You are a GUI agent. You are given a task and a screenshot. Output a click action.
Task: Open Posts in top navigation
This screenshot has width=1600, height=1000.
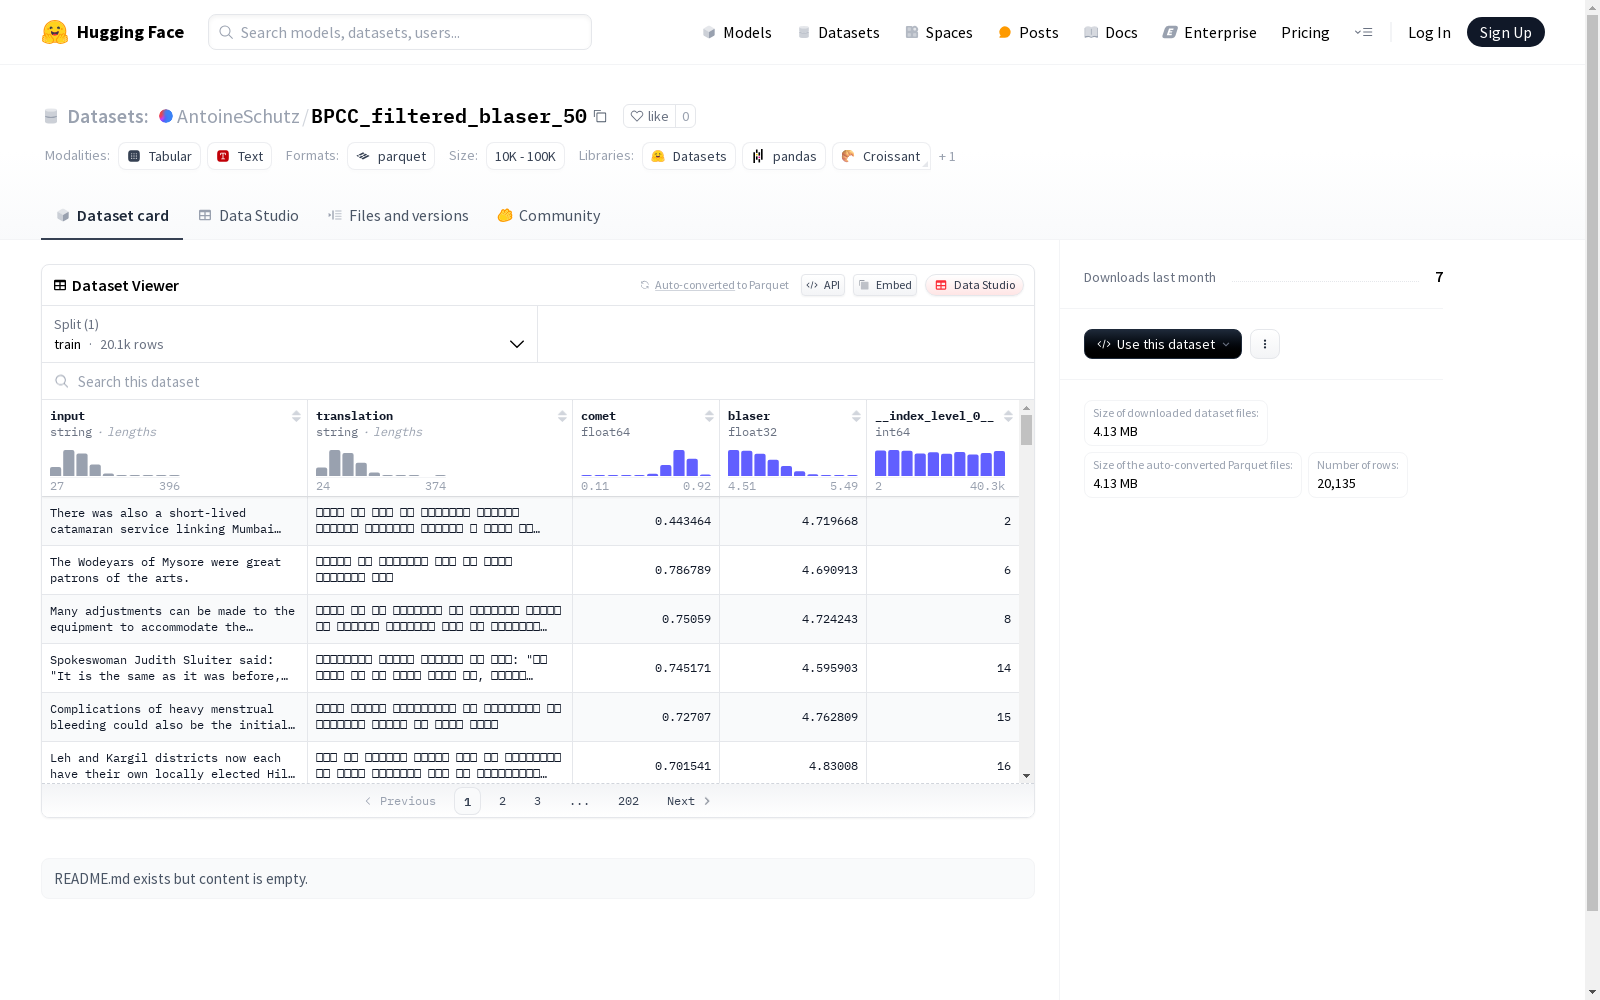click(x=1028, y=32)
